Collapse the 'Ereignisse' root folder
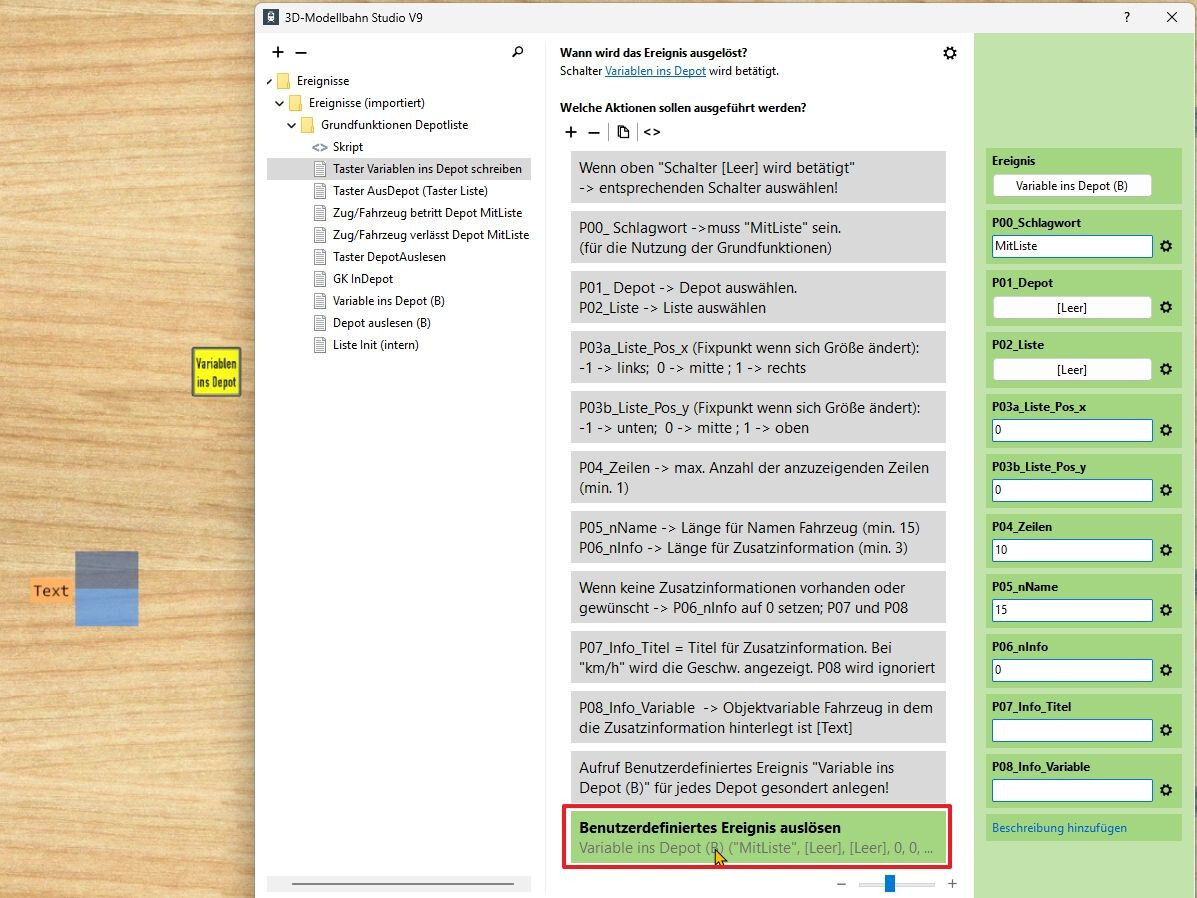 pos(269,81)
